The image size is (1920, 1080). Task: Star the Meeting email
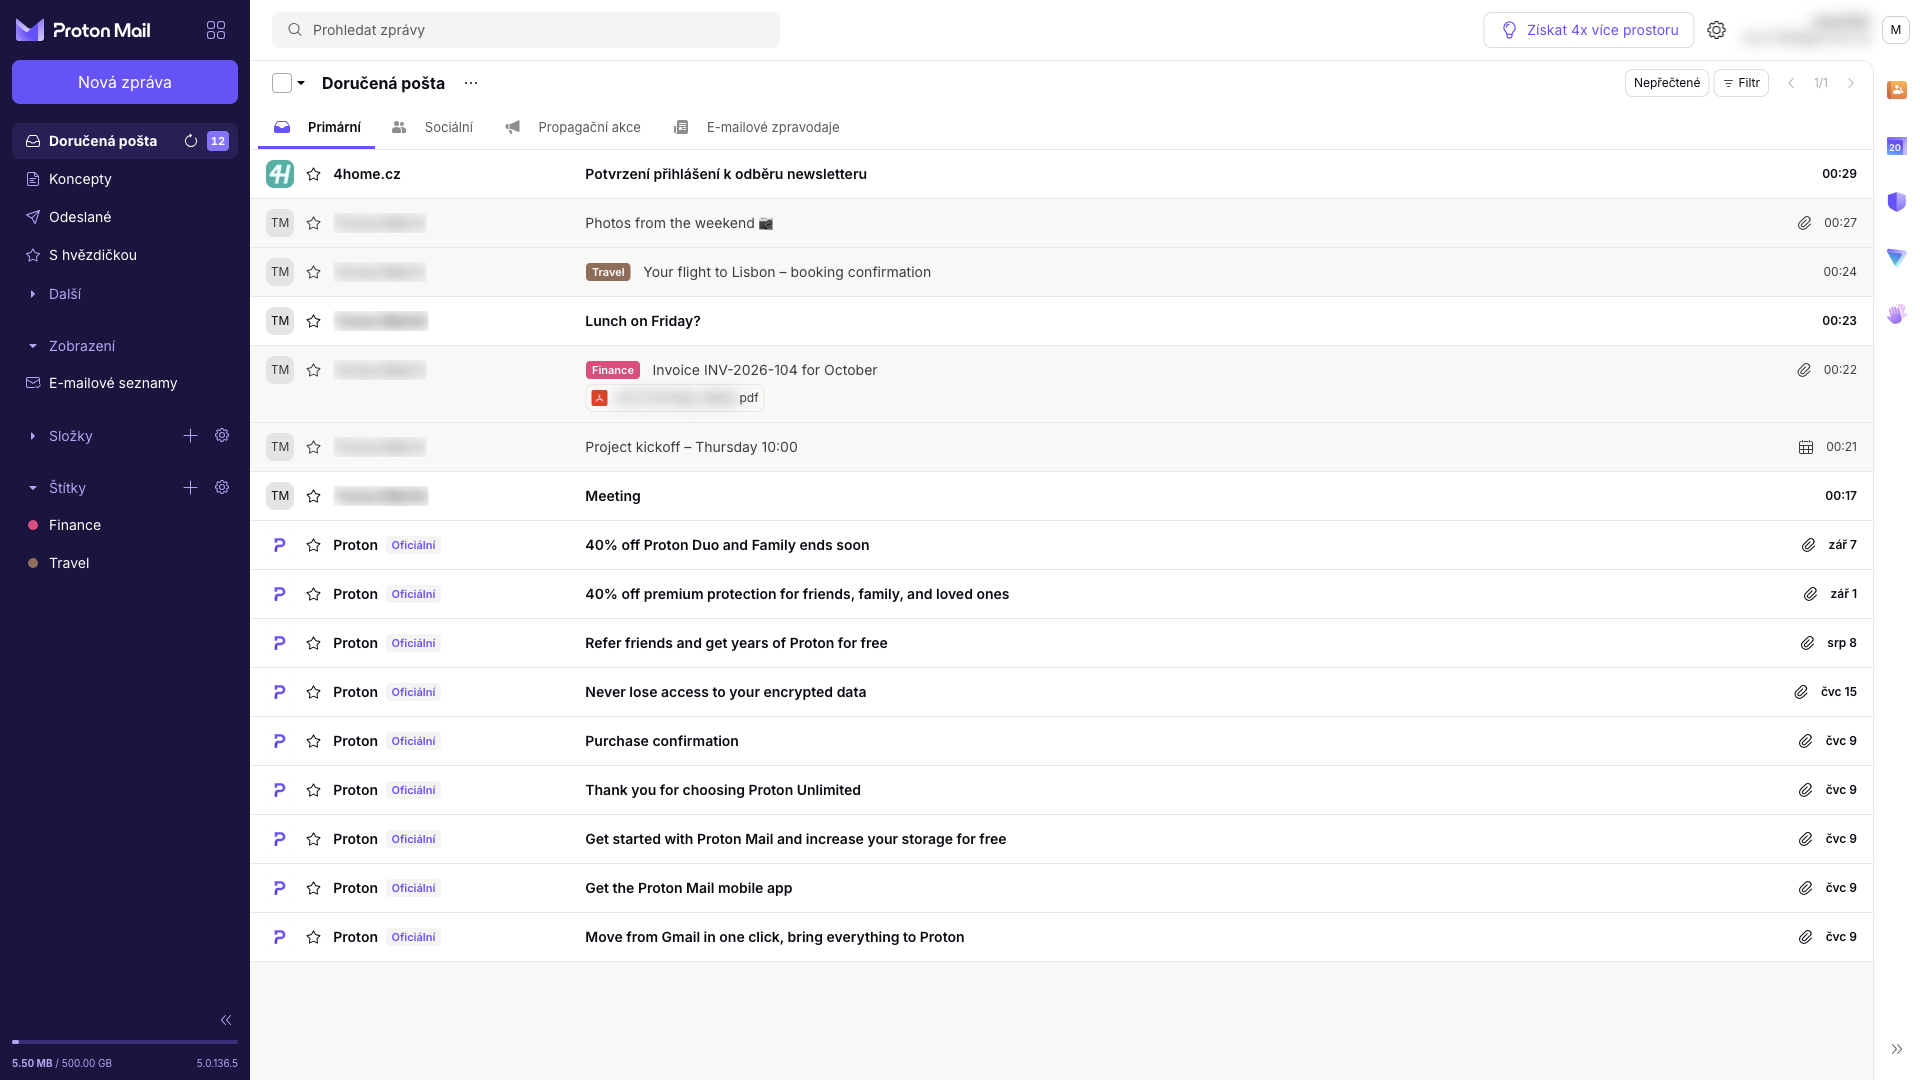(313, 496)
